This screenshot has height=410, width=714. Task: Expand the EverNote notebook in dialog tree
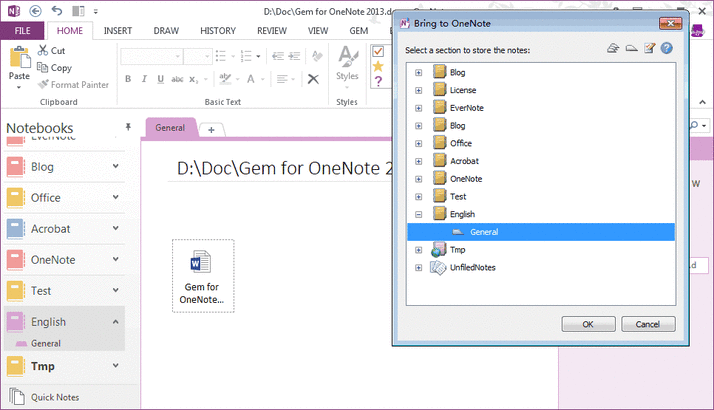click(x=418, y=108)
